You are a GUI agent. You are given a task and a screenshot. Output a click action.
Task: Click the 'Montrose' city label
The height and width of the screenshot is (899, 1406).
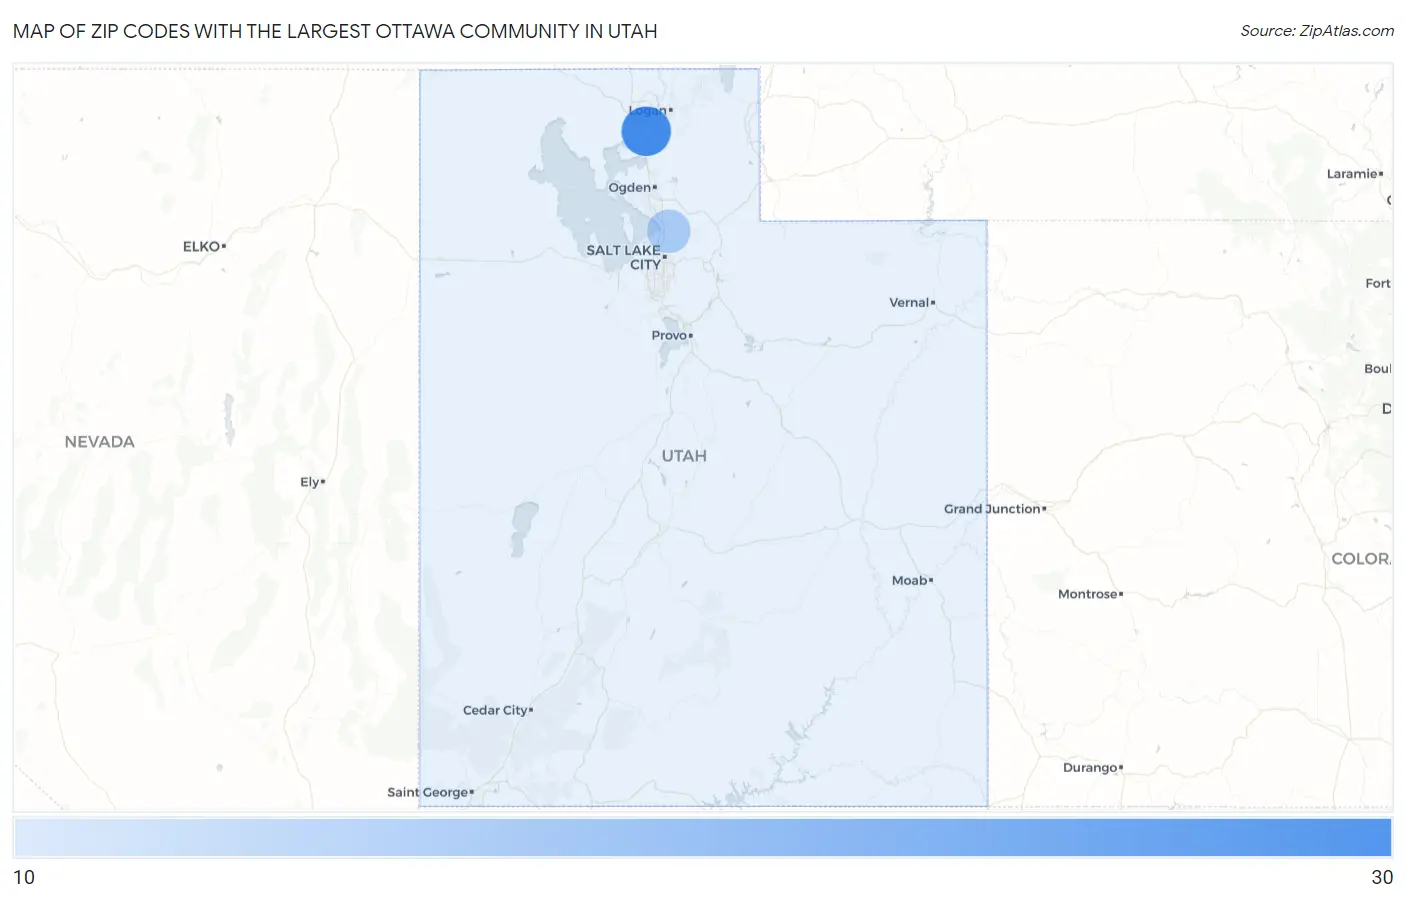[x=1088, y=594]
